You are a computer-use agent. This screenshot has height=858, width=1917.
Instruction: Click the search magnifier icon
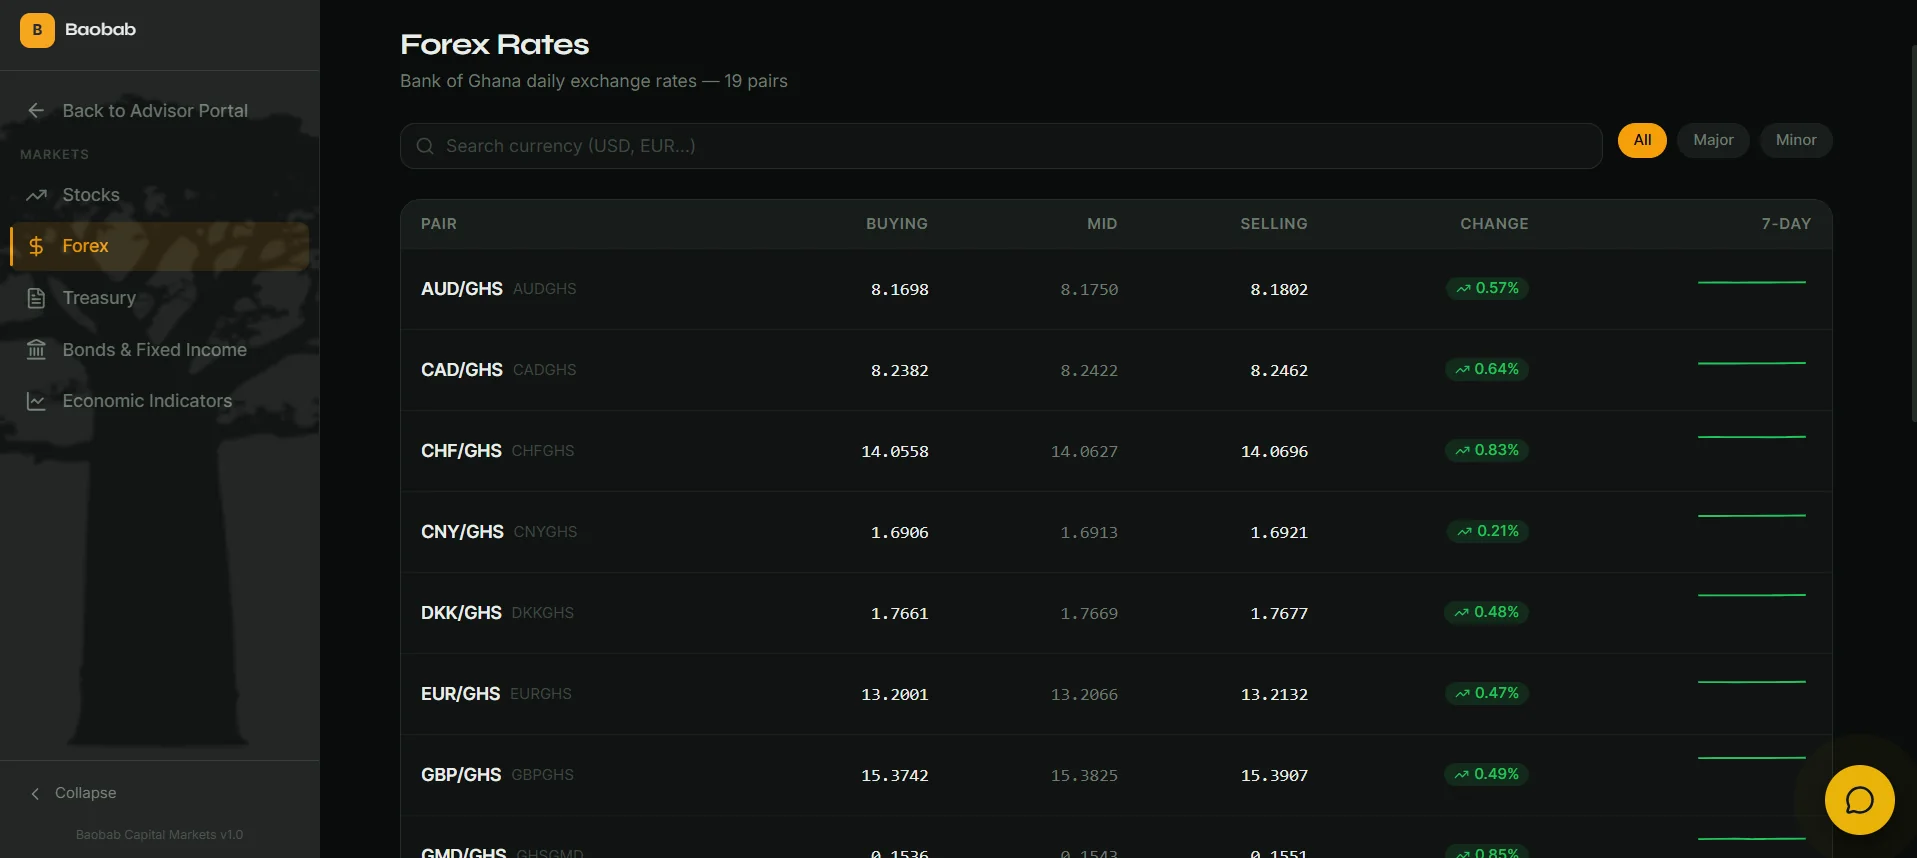pyautogui.click(x=425, y=146)
